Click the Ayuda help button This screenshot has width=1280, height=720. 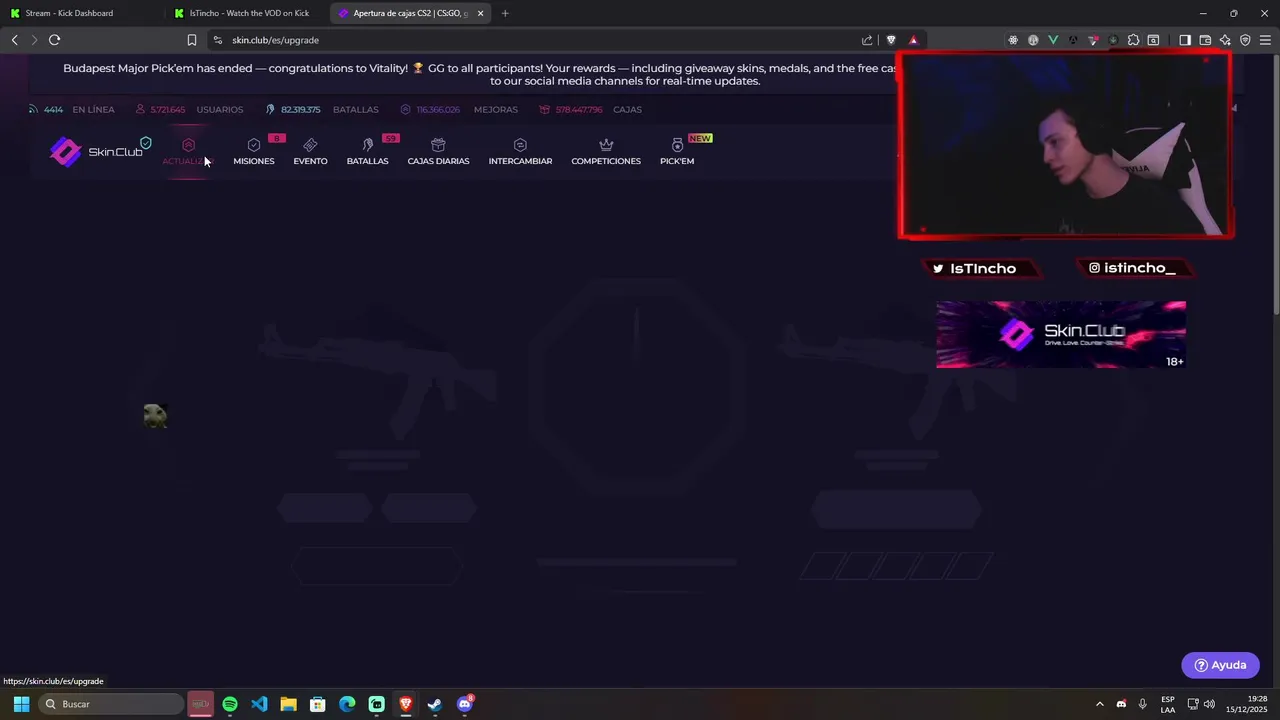pos(1220,665)
